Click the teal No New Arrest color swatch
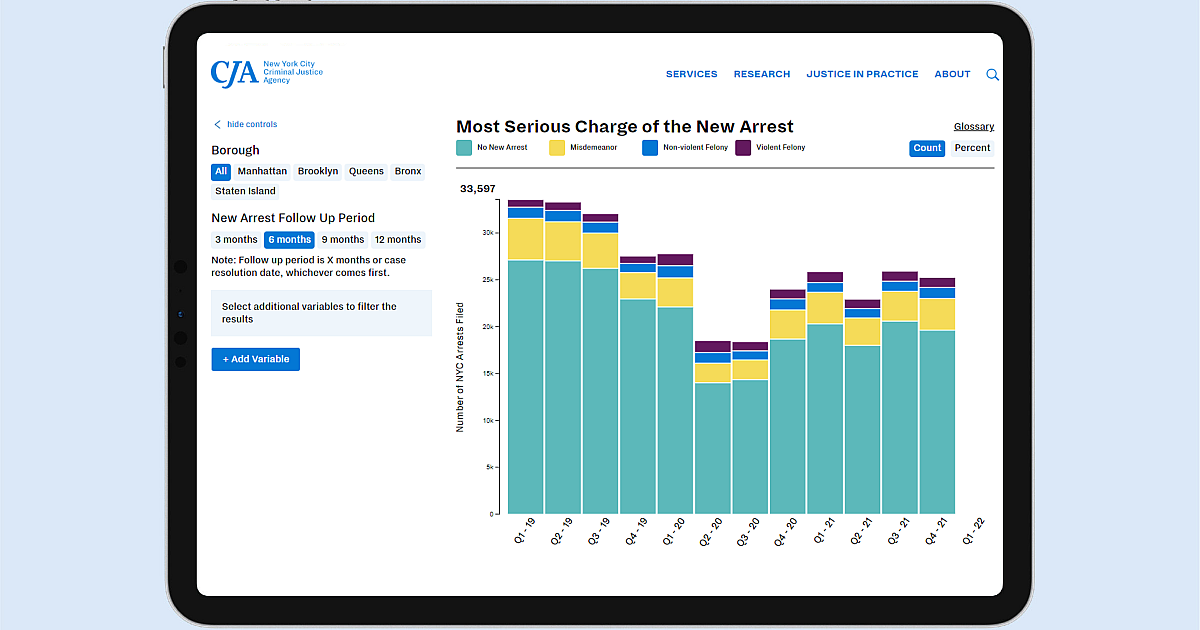 click(464, 147)
